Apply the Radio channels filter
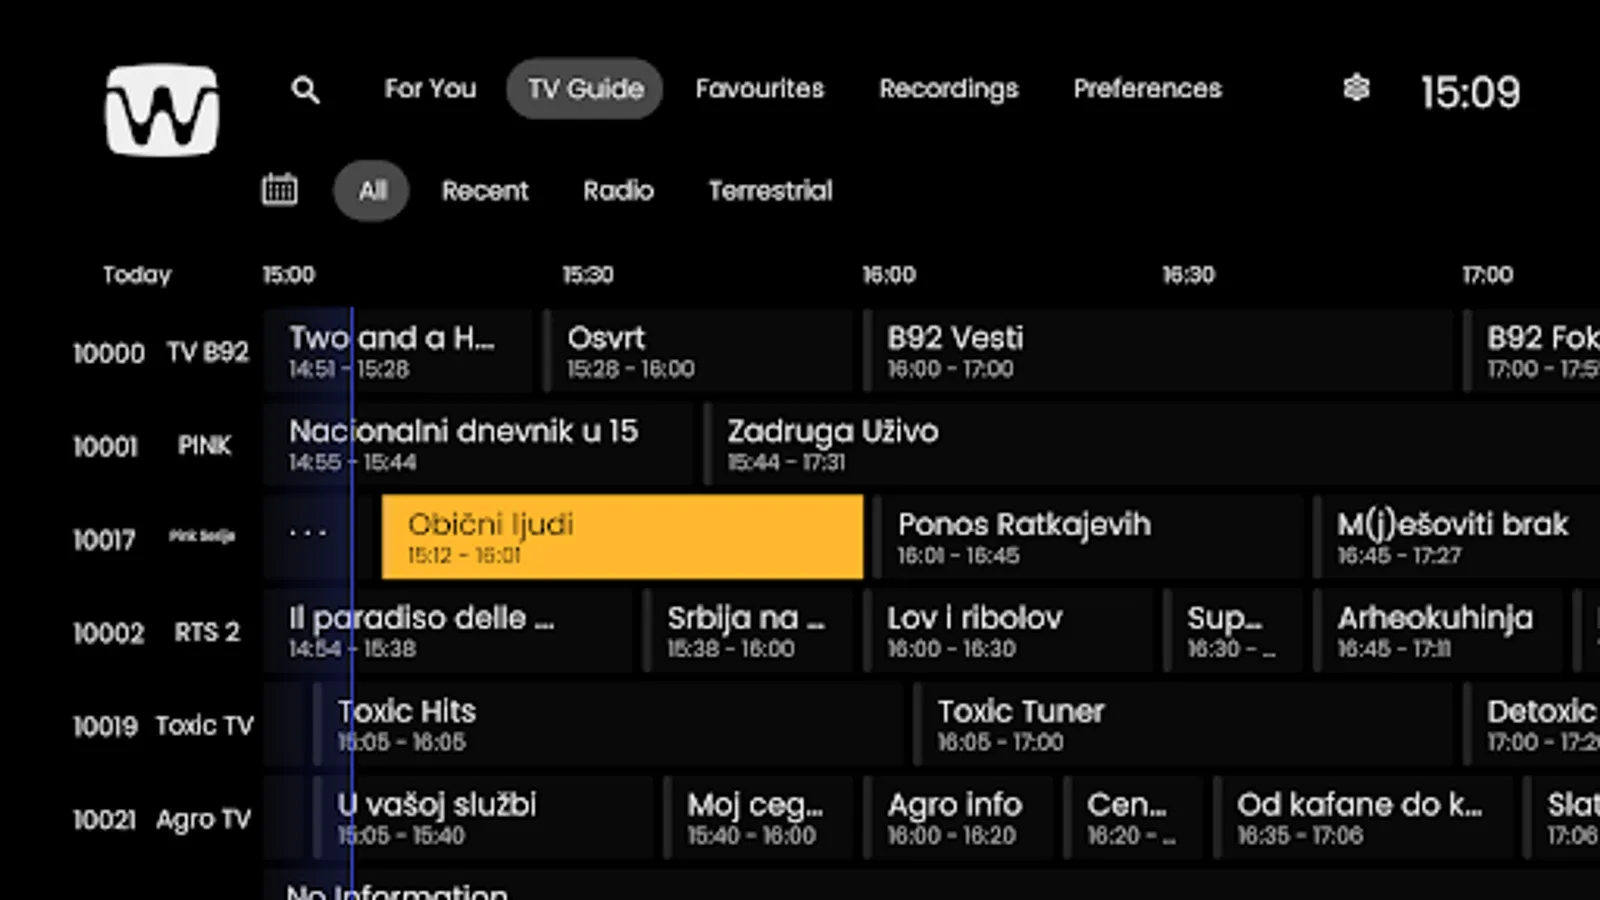Image resolution: width=1600 pixels, height=900 pixels. point(618,190)
